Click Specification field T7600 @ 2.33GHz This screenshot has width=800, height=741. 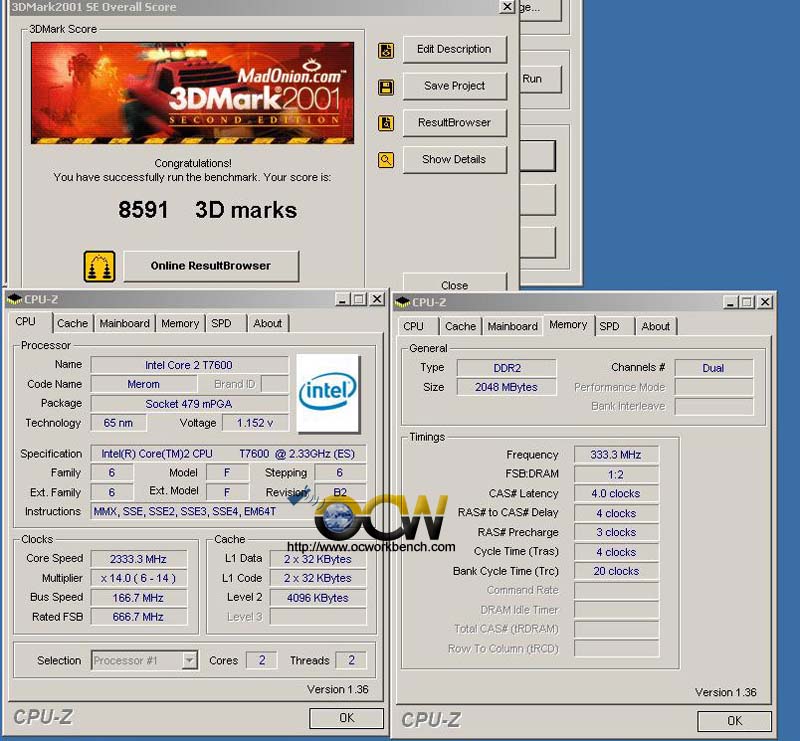228,454
